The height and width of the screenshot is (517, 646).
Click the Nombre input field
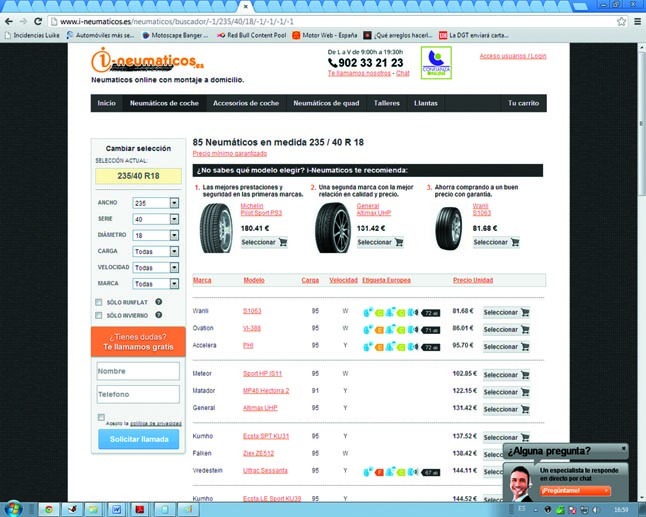(x=138, y=371)
